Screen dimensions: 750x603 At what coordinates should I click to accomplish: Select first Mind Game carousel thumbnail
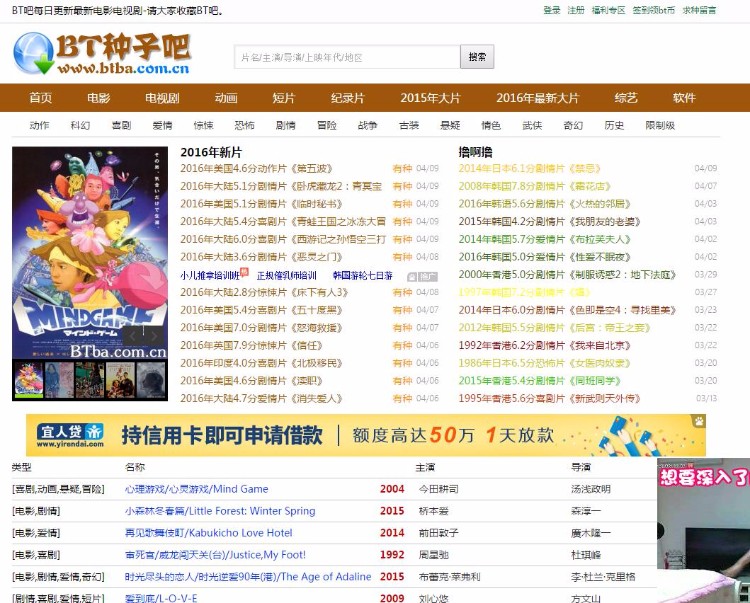tap(29, 380)
